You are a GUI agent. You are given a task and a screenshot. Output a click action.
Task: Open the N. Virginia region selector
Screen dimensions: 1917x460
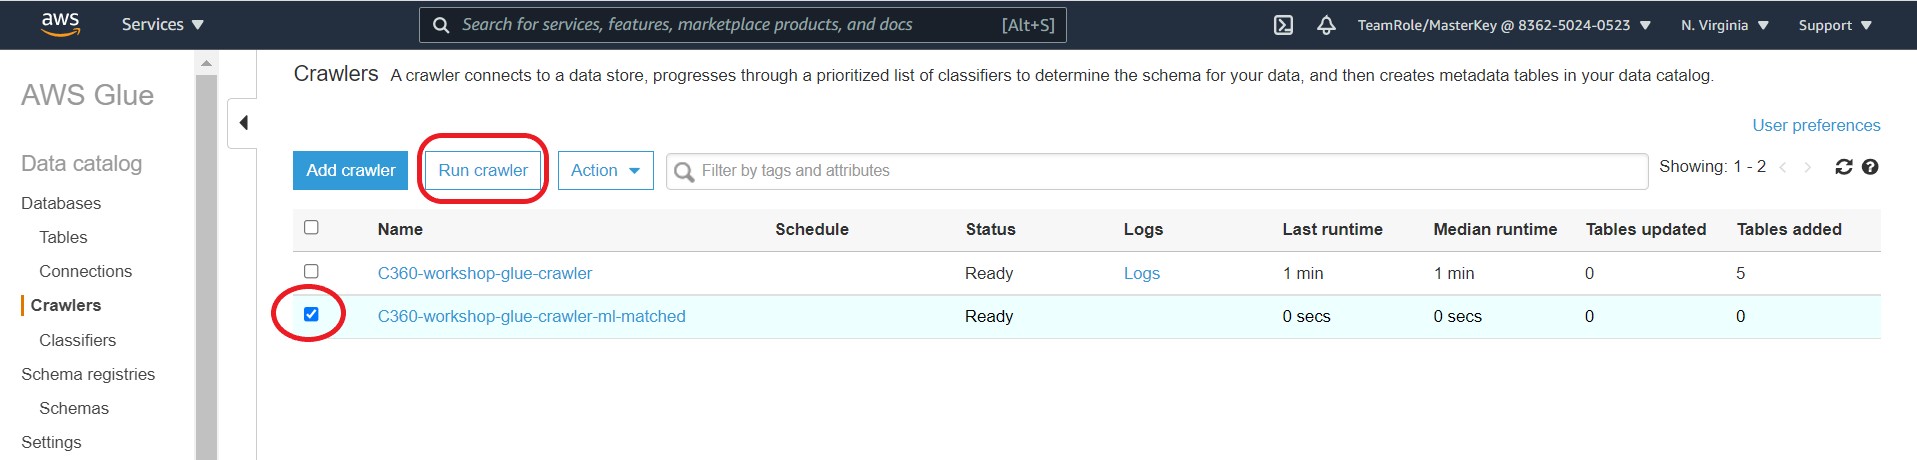(x=1724, y=25)
